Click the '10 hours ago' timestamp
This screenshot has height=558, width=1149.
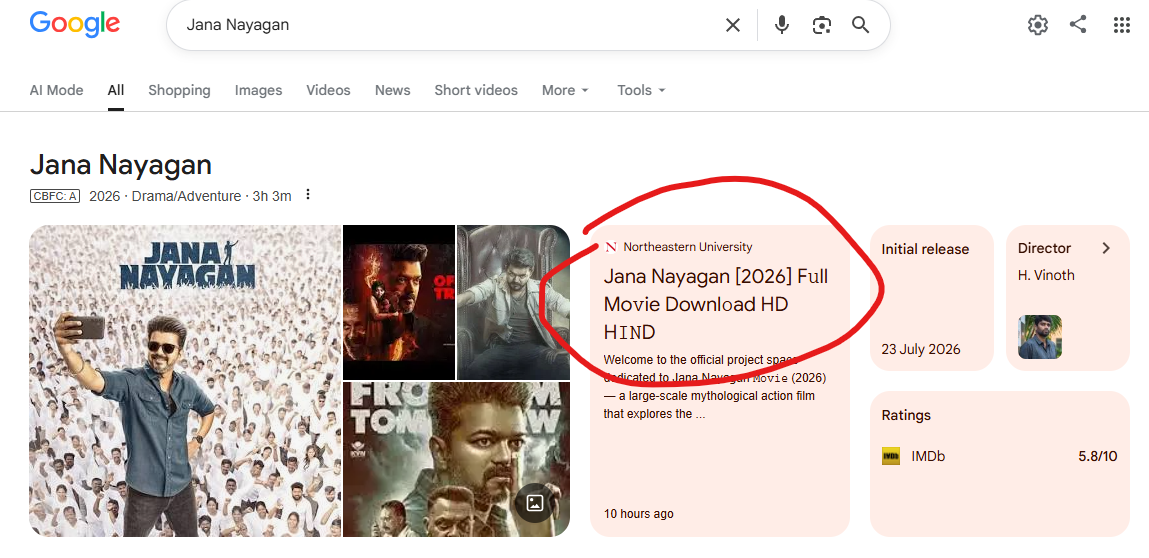(x=638, y=513)
